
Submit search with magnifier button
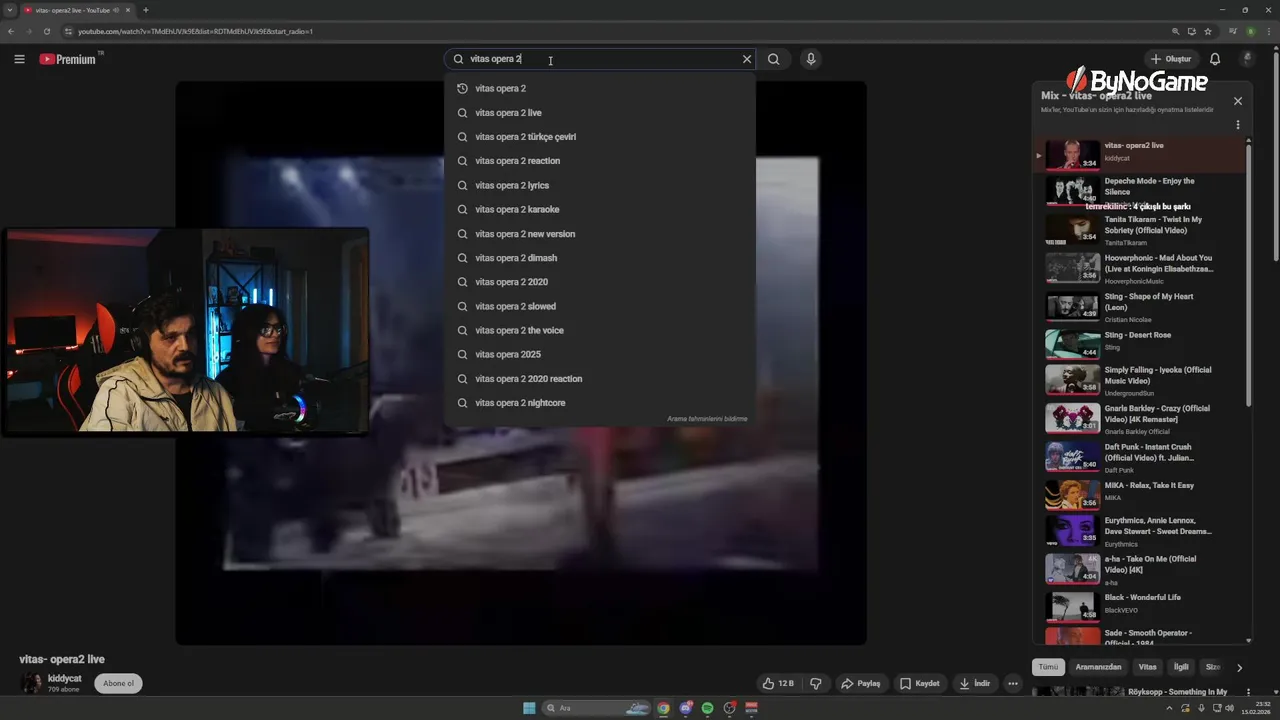(773, 59)
